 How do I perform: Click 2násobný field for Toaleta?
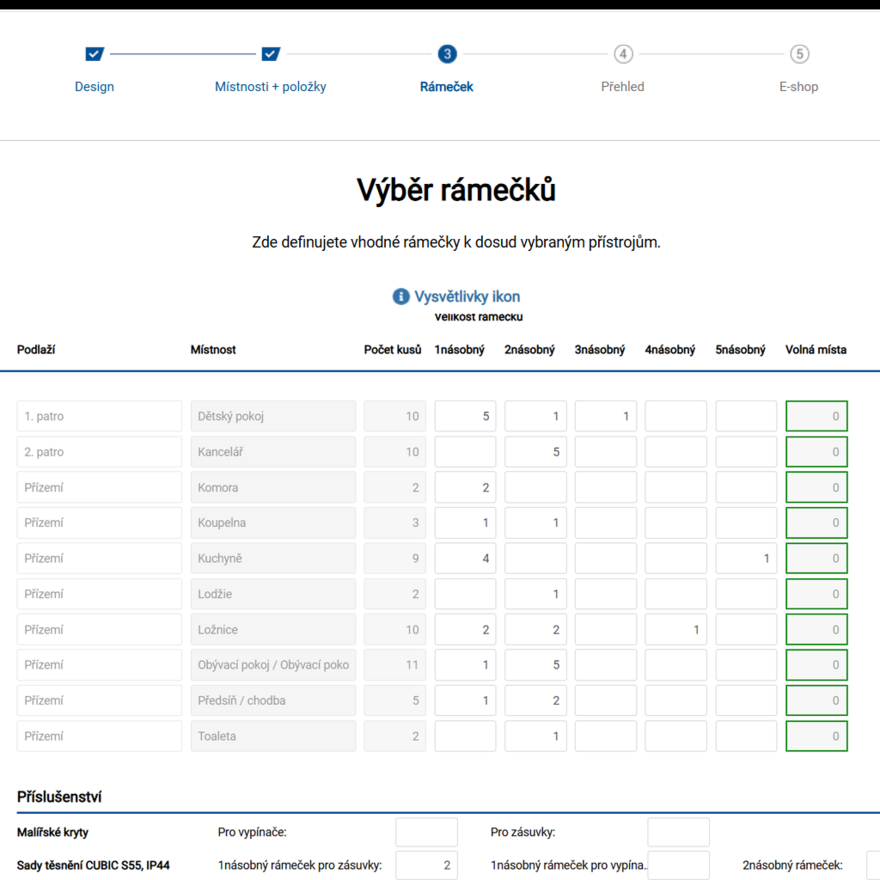click(535, 736)
